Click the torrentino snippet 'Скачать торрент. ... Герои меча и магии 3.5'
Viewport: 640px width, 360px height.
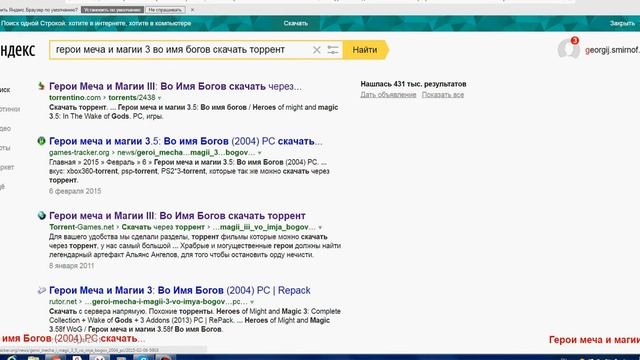pos(193,112)
